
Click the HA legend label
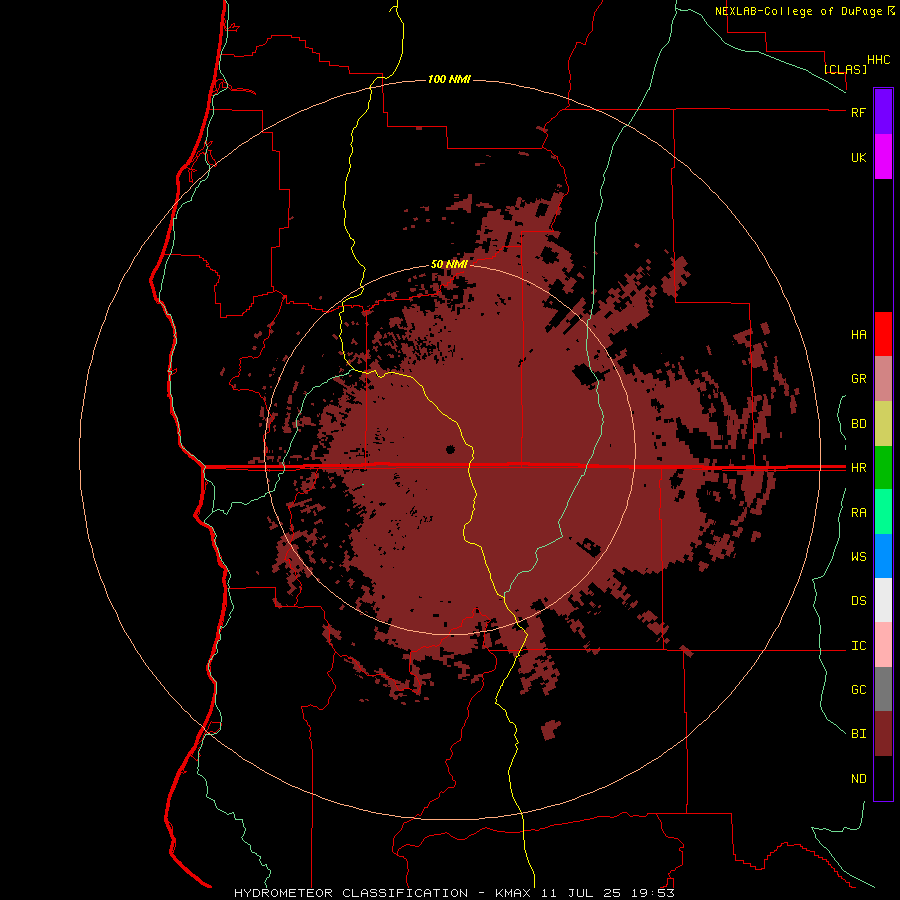coord(858,335)
